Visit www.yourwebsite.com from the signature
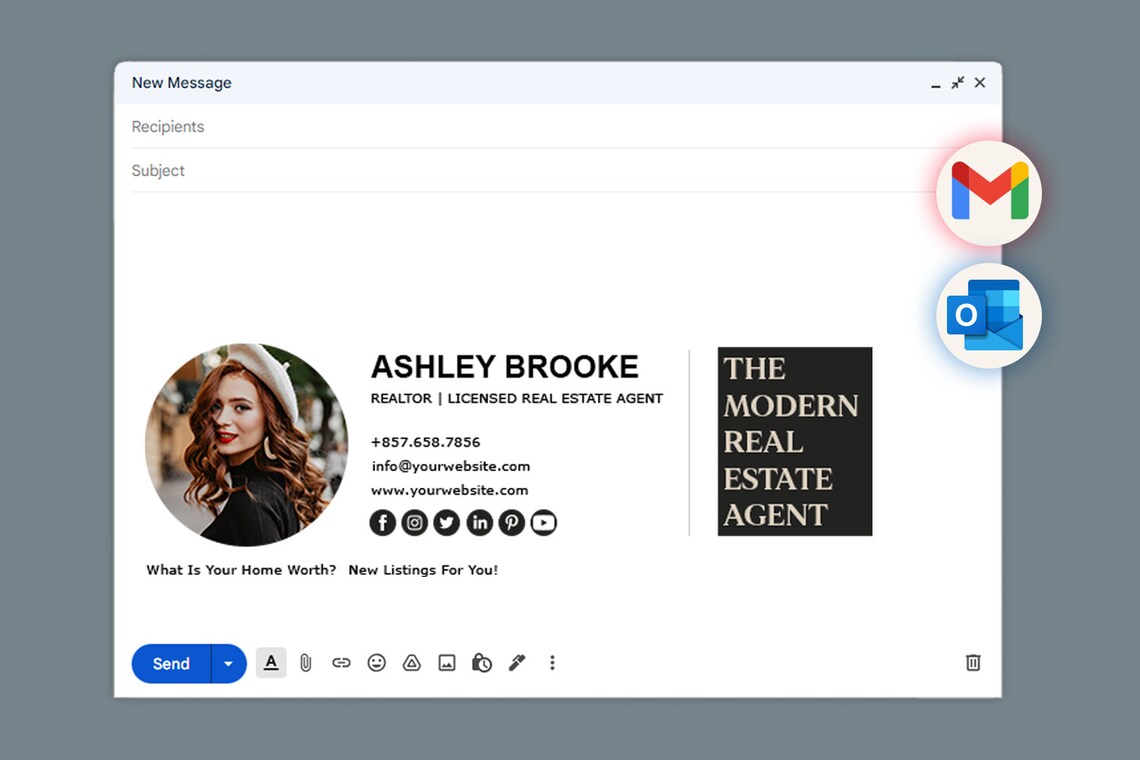Screen dimensions: 1140x760 click(449, 490)
